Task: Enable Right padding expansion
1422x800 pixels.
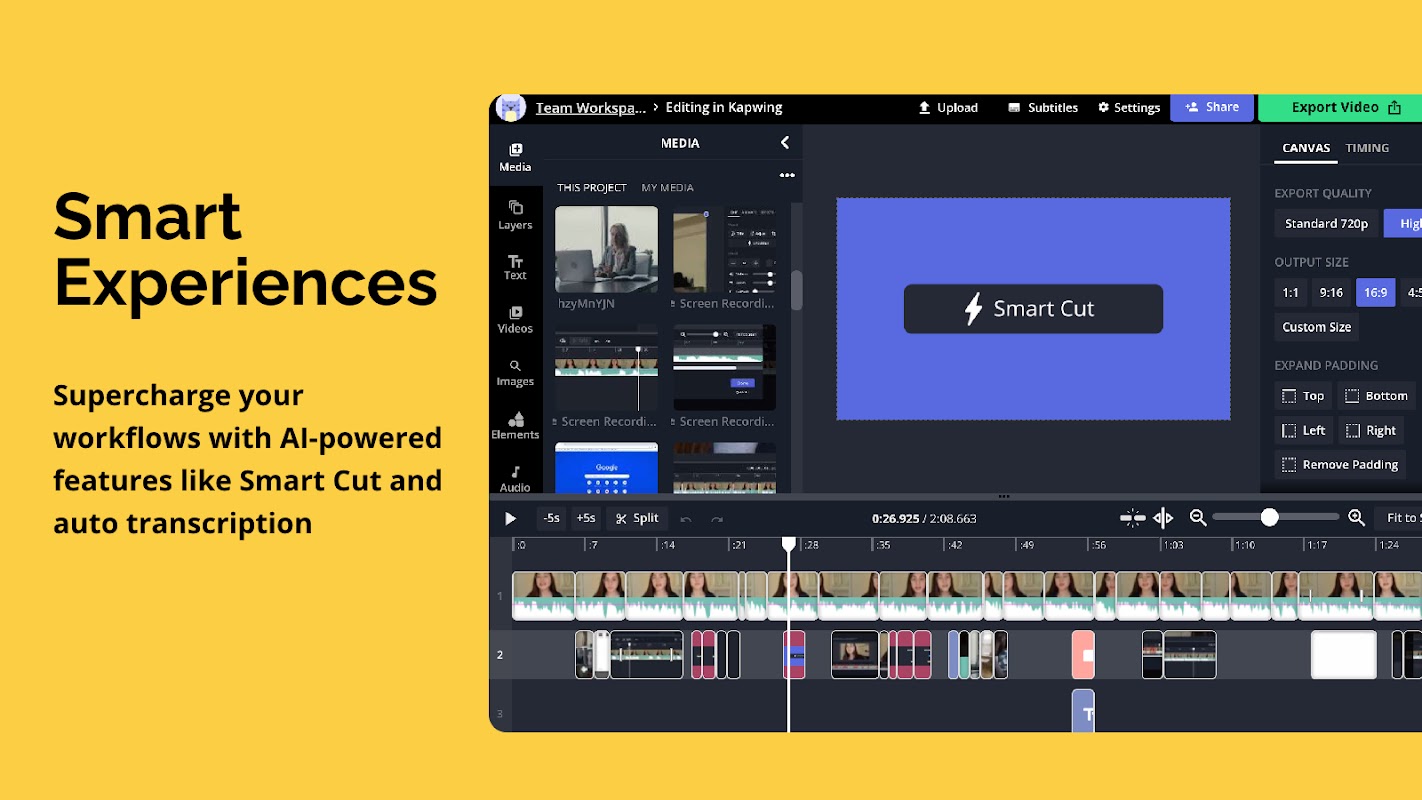Action: coord(1370,430)
